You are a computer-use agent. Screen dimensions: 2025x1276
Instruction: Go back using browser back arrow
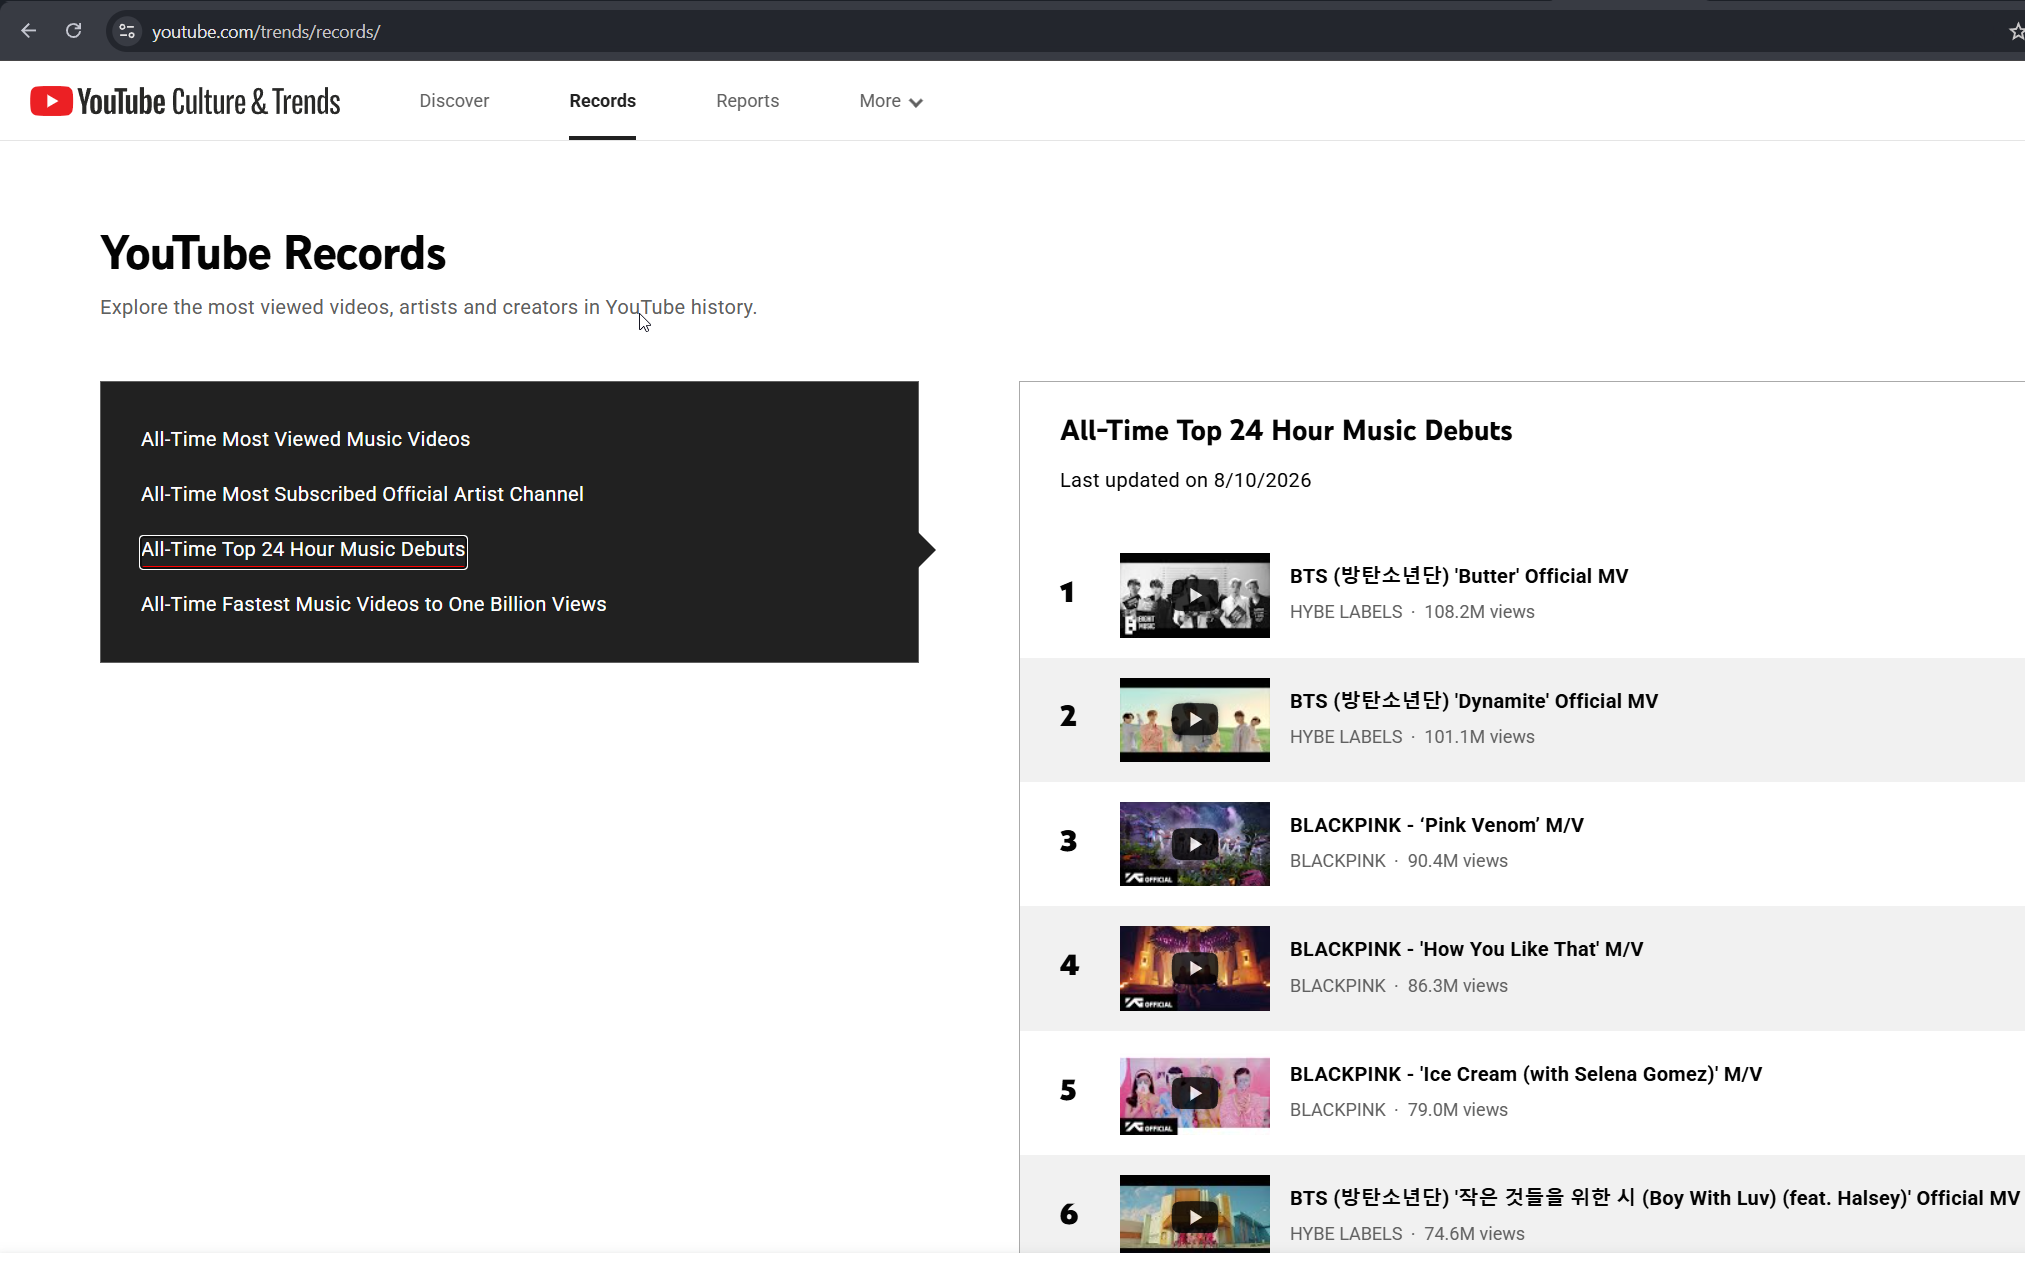(29, 31)
